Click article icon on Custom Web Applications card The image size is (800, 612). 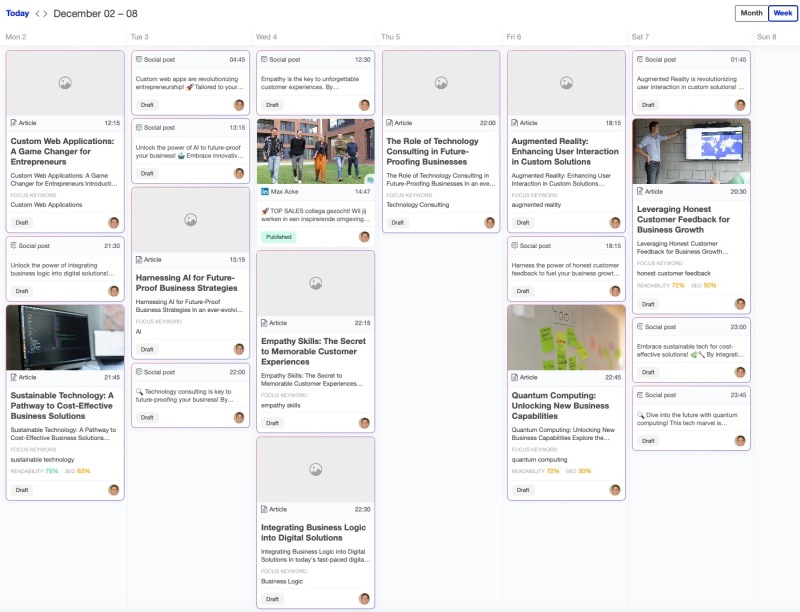13,123
